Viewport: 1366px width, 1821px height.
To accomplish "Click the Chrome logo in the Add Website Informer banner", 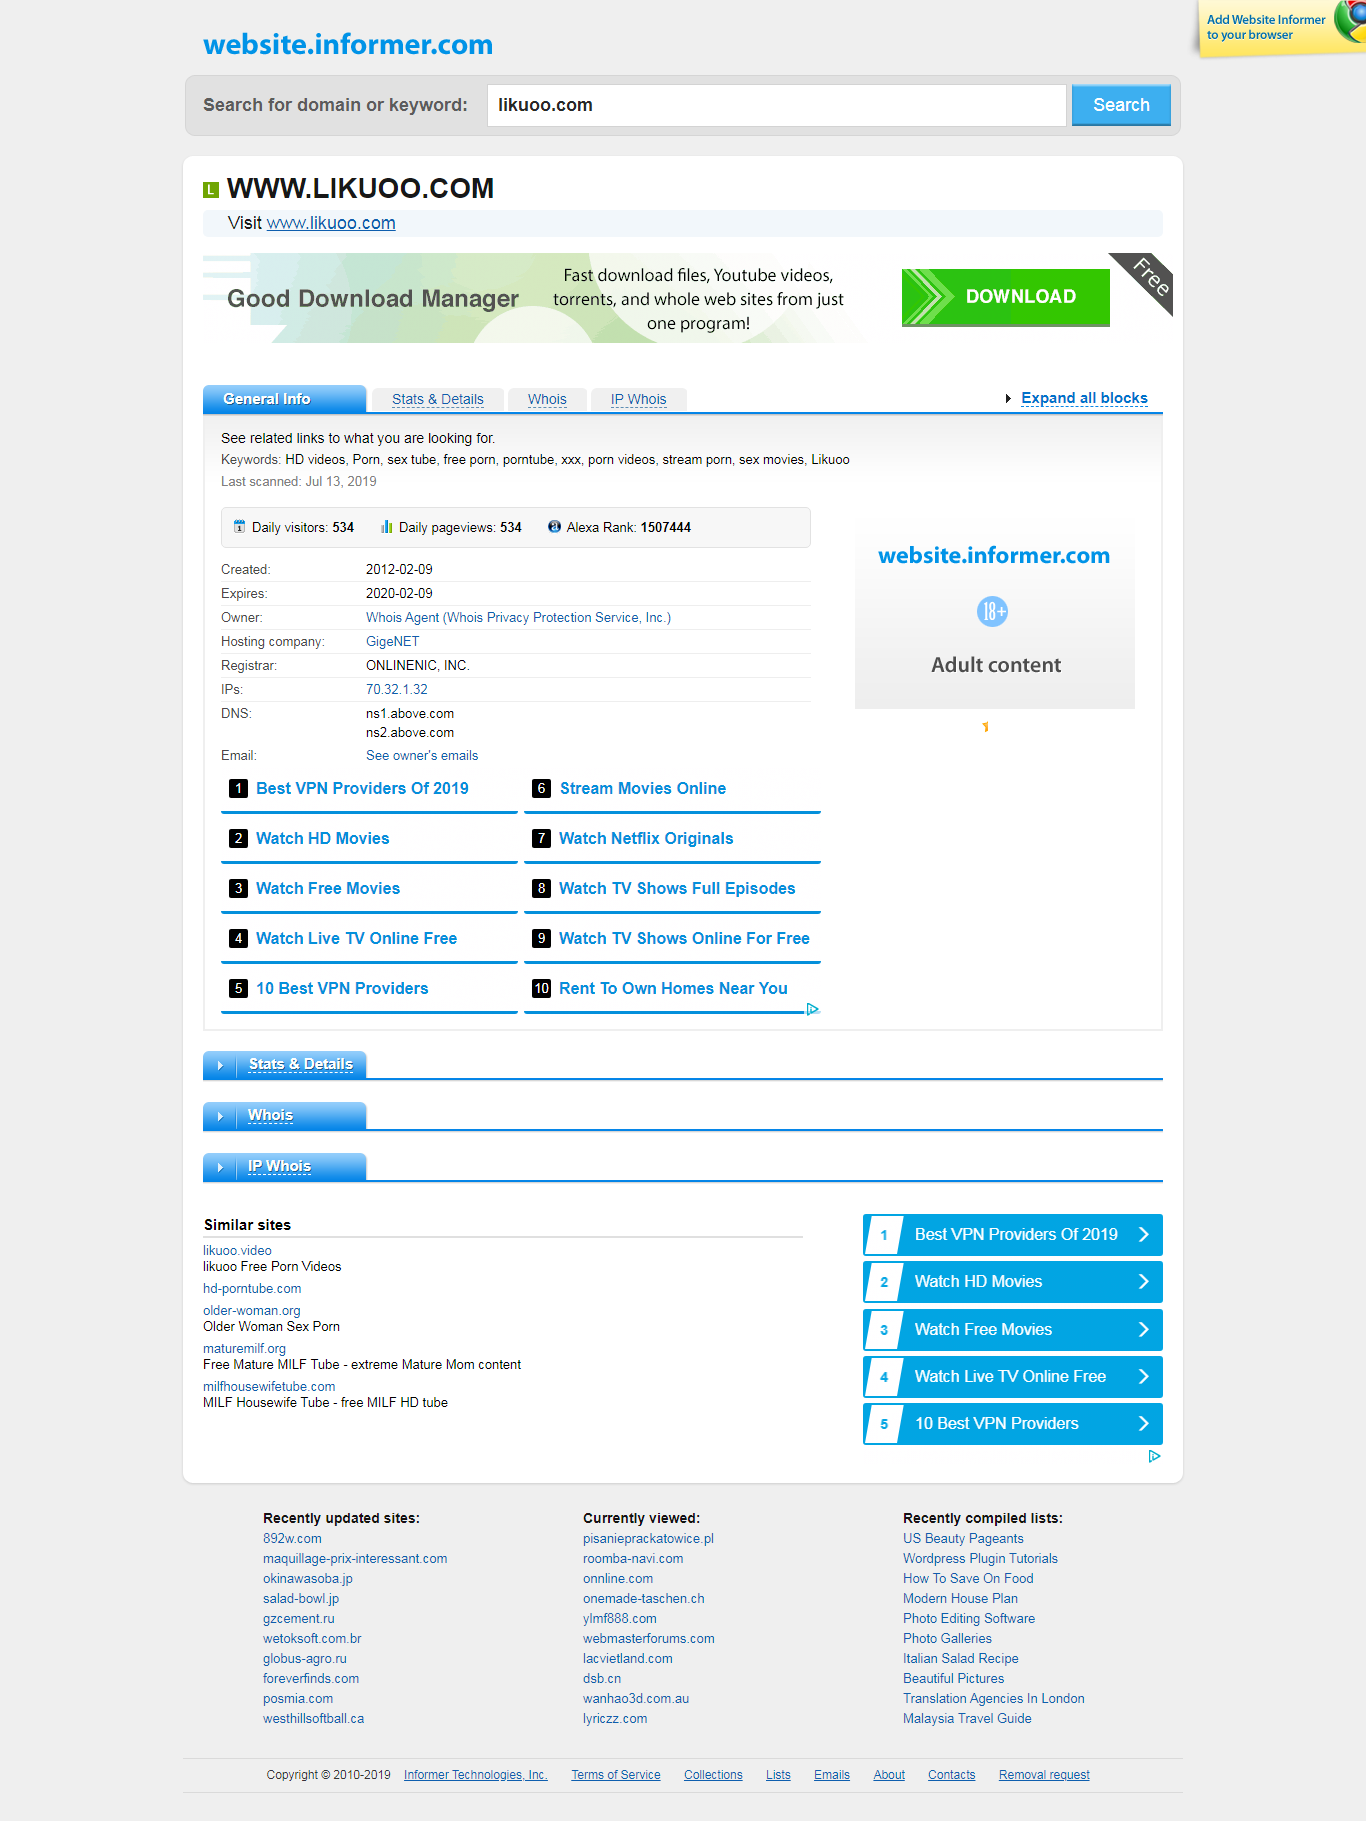I will pos(1351,22).
